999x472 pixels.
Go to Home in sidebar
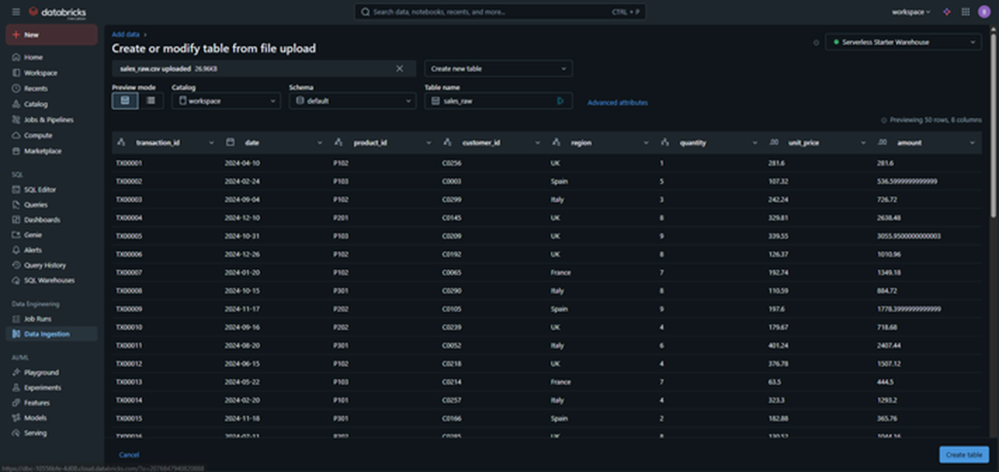(x=52, y=57)
